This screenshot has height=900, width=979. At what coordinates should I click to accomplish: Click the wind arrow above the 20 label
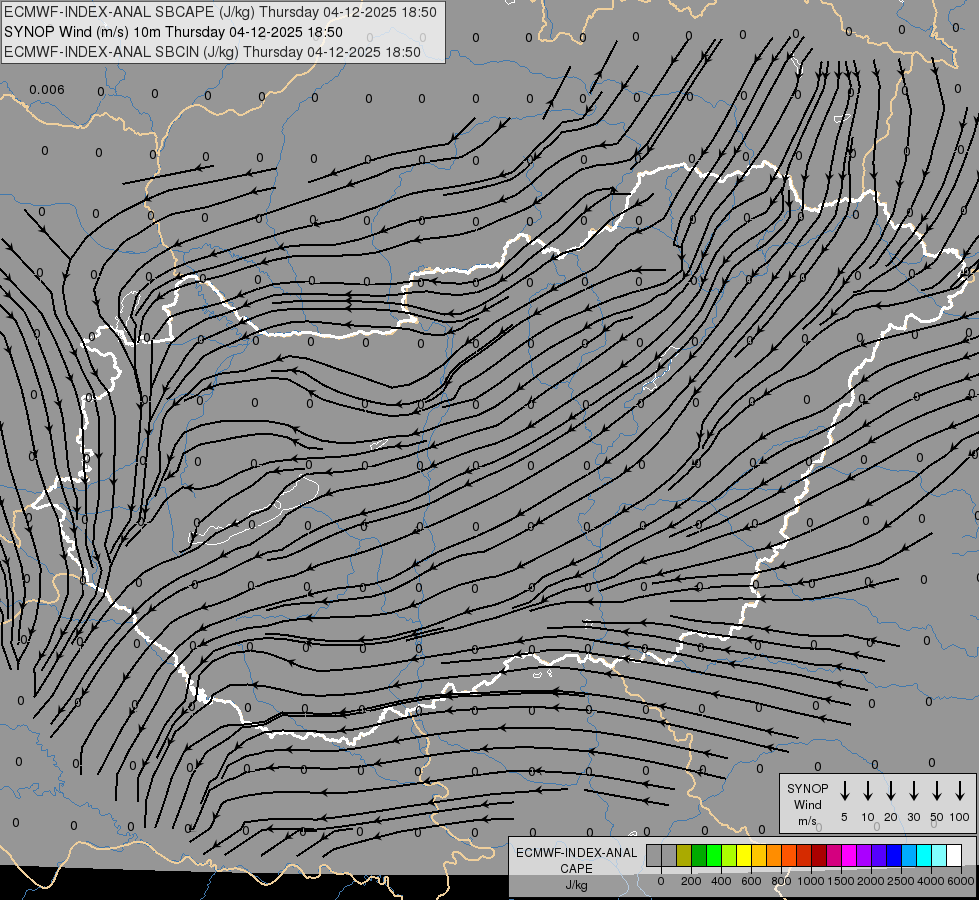pos(891,791)
